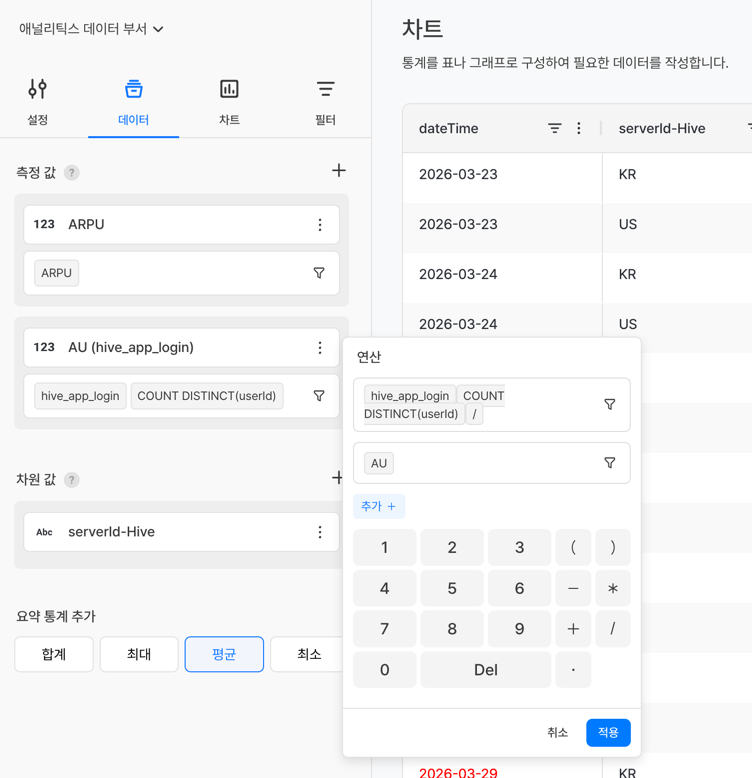Open the ARPU measure more options menu
Screen dimensions: 752x778
(x=320, y=225)
